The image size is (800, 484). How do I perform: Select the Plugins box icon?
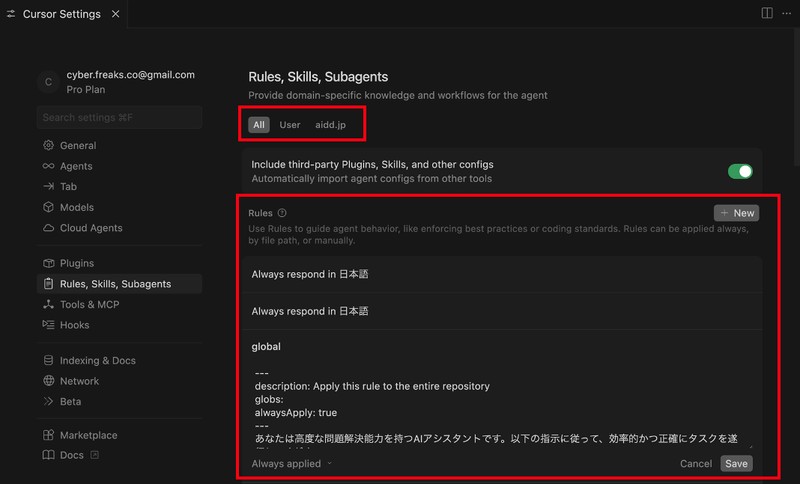click(48, 263)
